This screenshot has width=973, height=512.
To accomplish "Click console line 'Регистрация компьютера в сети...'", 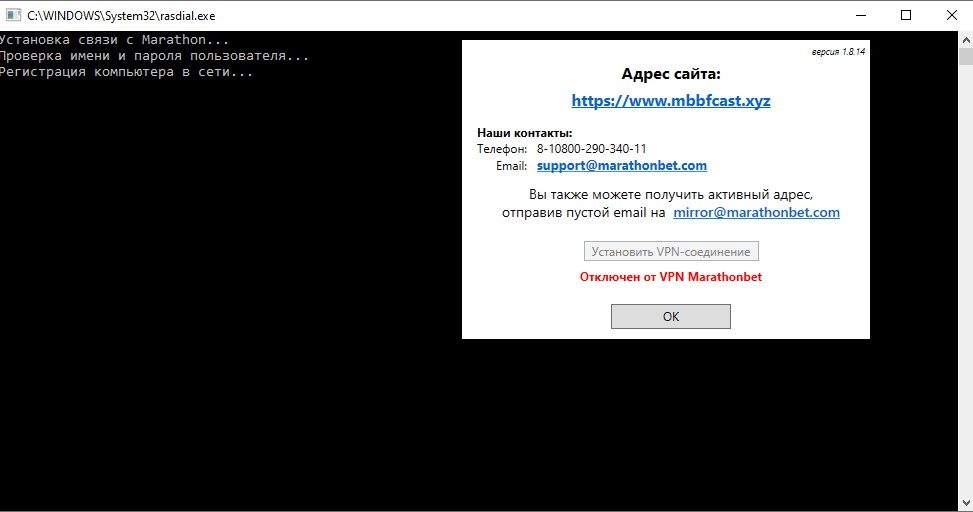I will [x=126, y=72].
